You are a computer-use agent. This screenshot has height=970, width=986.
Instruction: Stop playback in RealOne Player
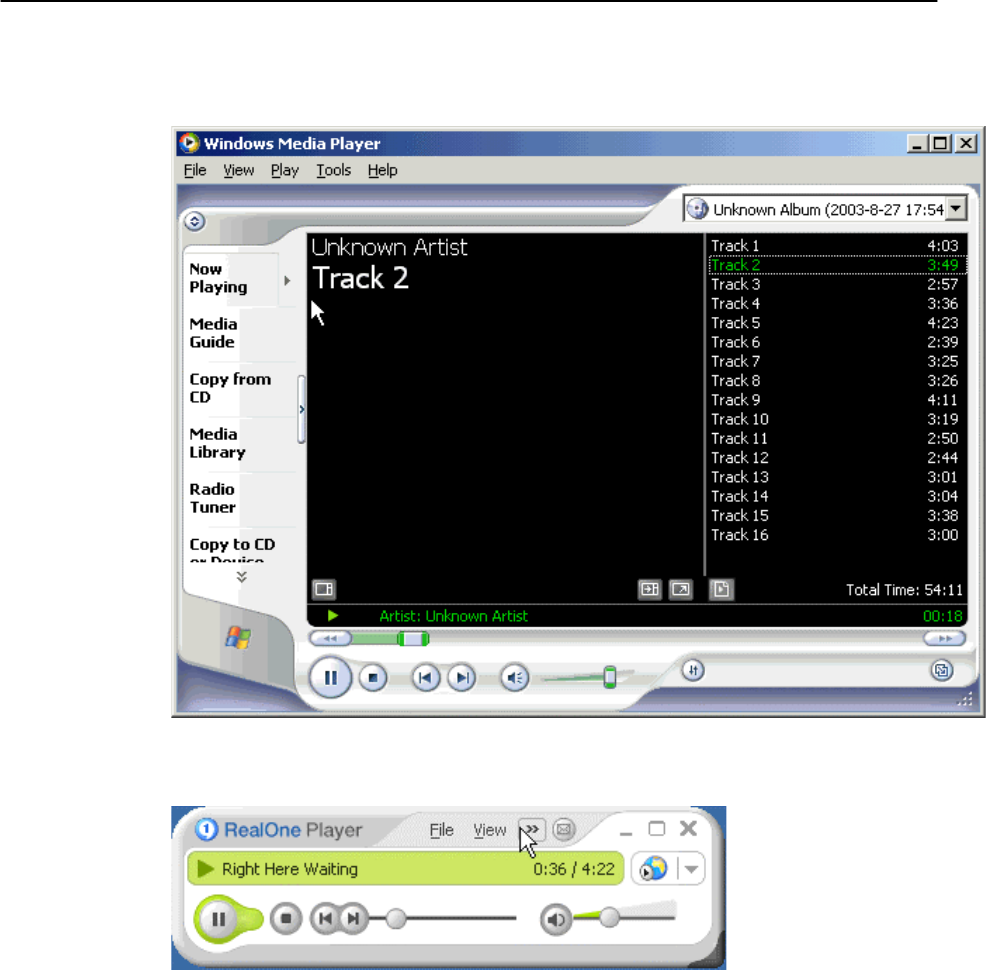[x=286, y=919]
